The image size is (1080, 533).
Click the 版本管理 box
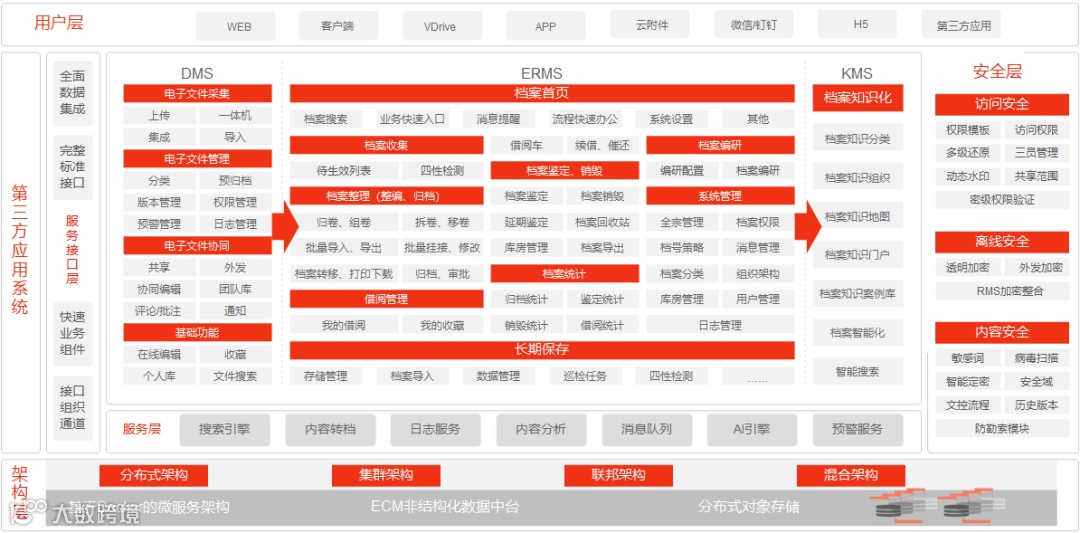click(x=159, y=202)
